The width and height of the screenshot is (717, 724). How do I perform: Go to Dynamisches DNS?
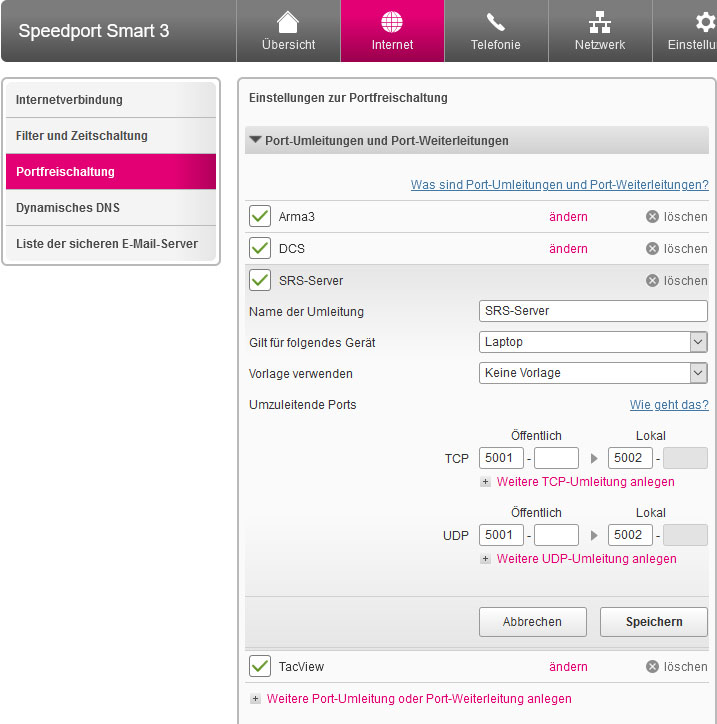[x=111, y=208]
